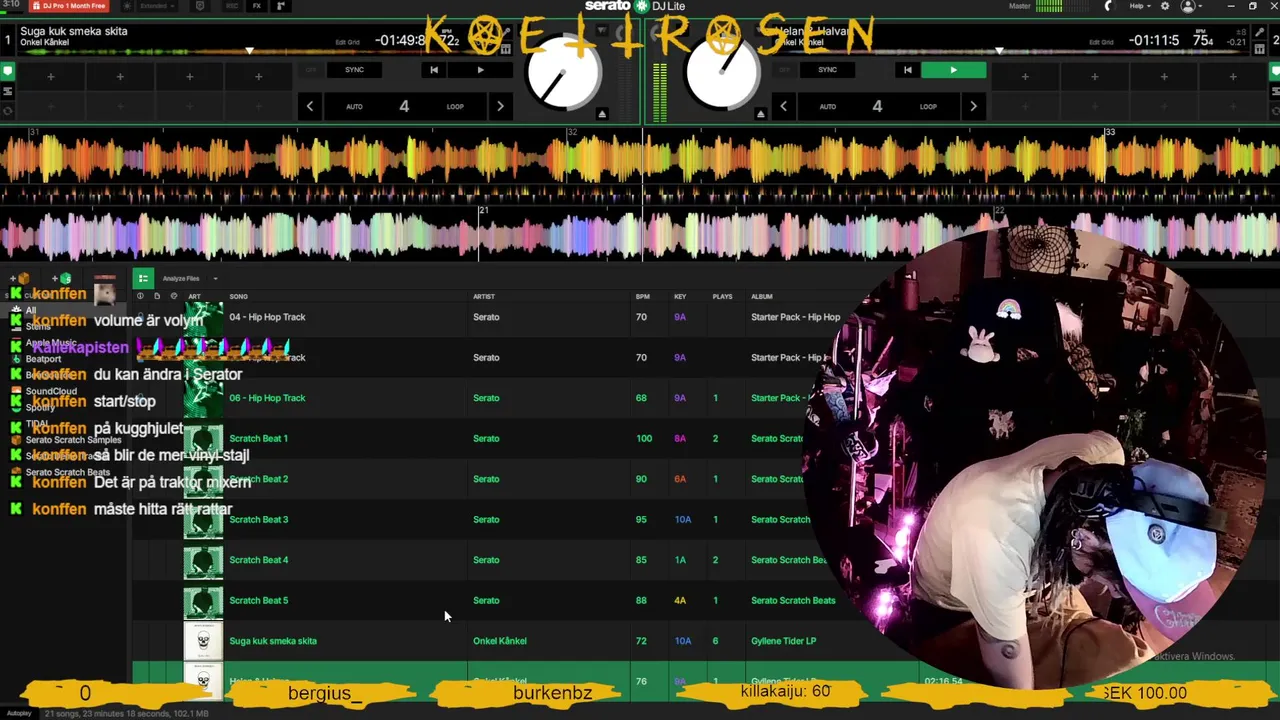Sort library by ALBUM column
This screenshot has width=1280, height=720.
[x=762, y=296]
